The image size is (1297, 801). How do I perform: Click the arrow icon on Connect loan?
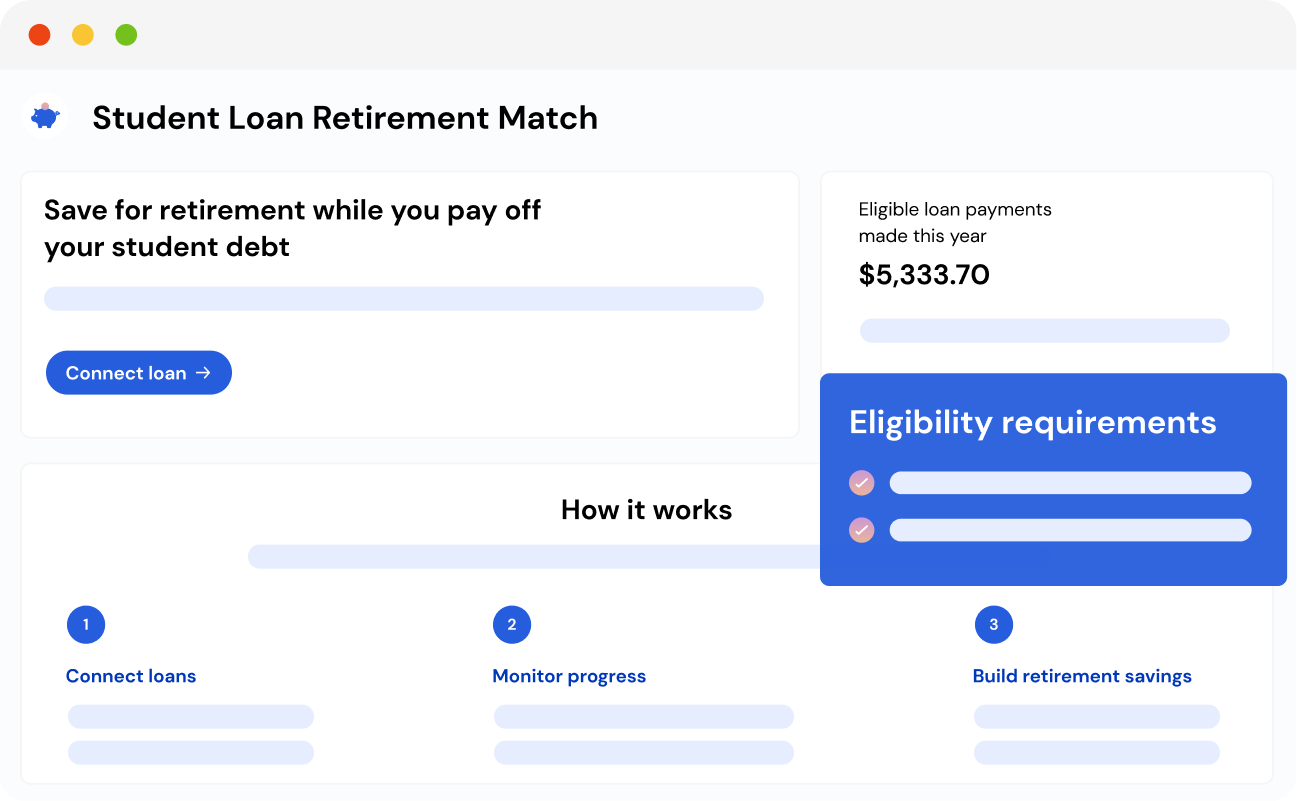pos(203,373)
